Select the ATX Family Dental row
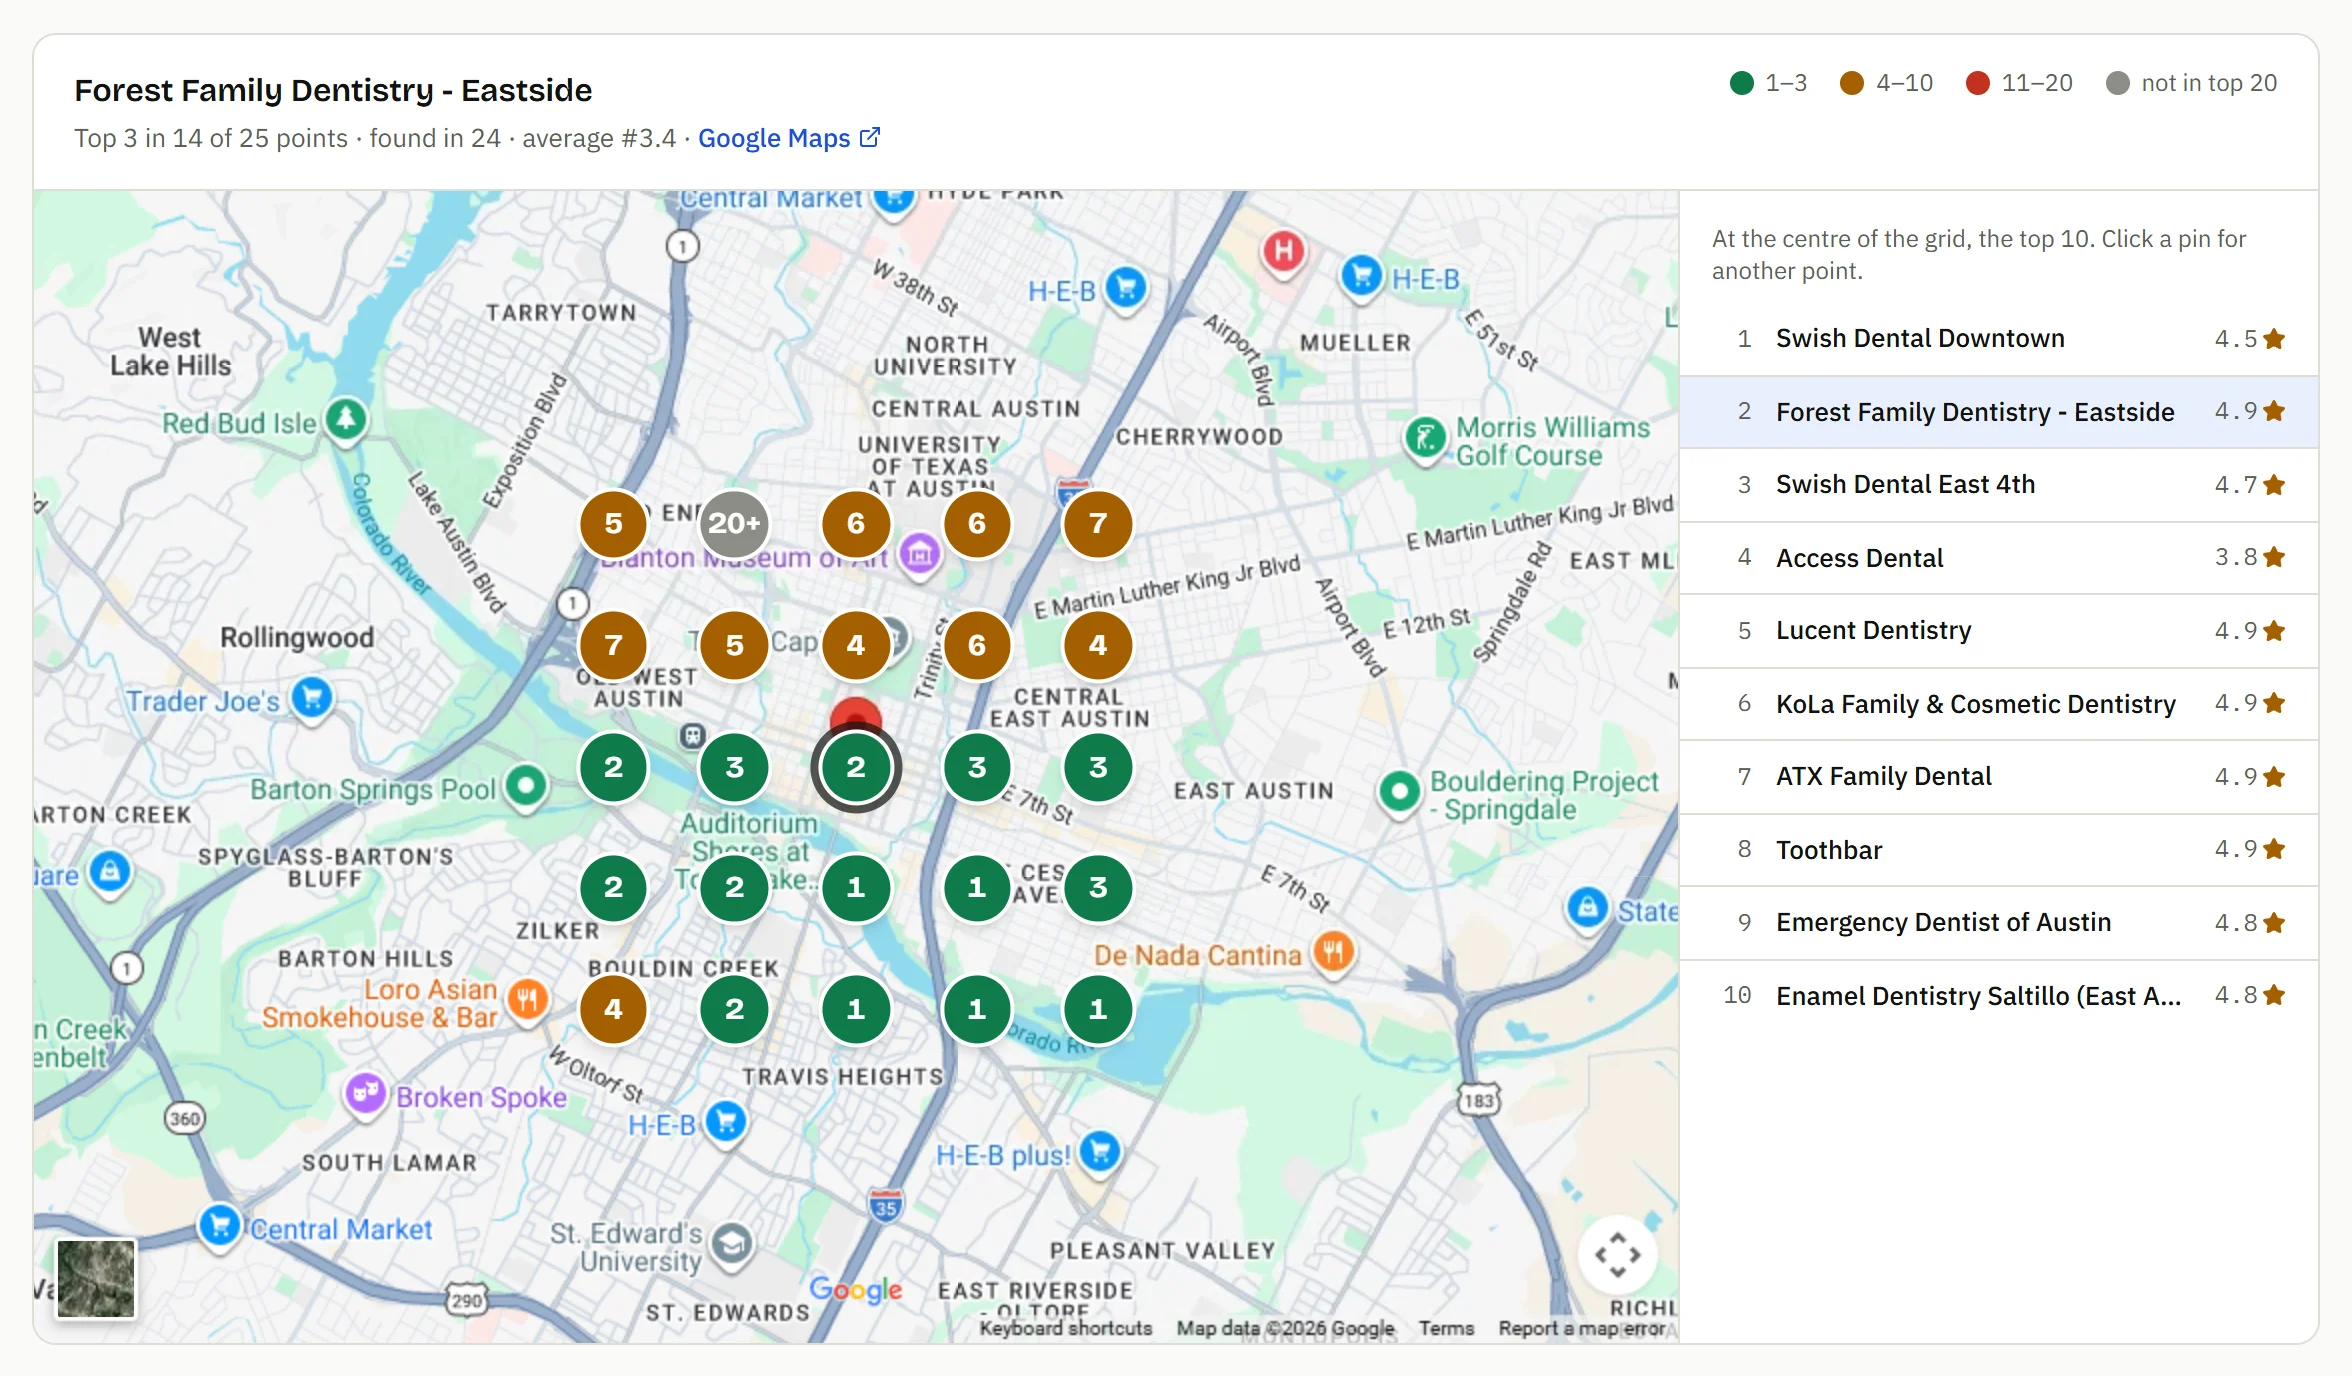Image resolution: width=2352 pixels, height=1376 pixels. (x=1999, y=777)
